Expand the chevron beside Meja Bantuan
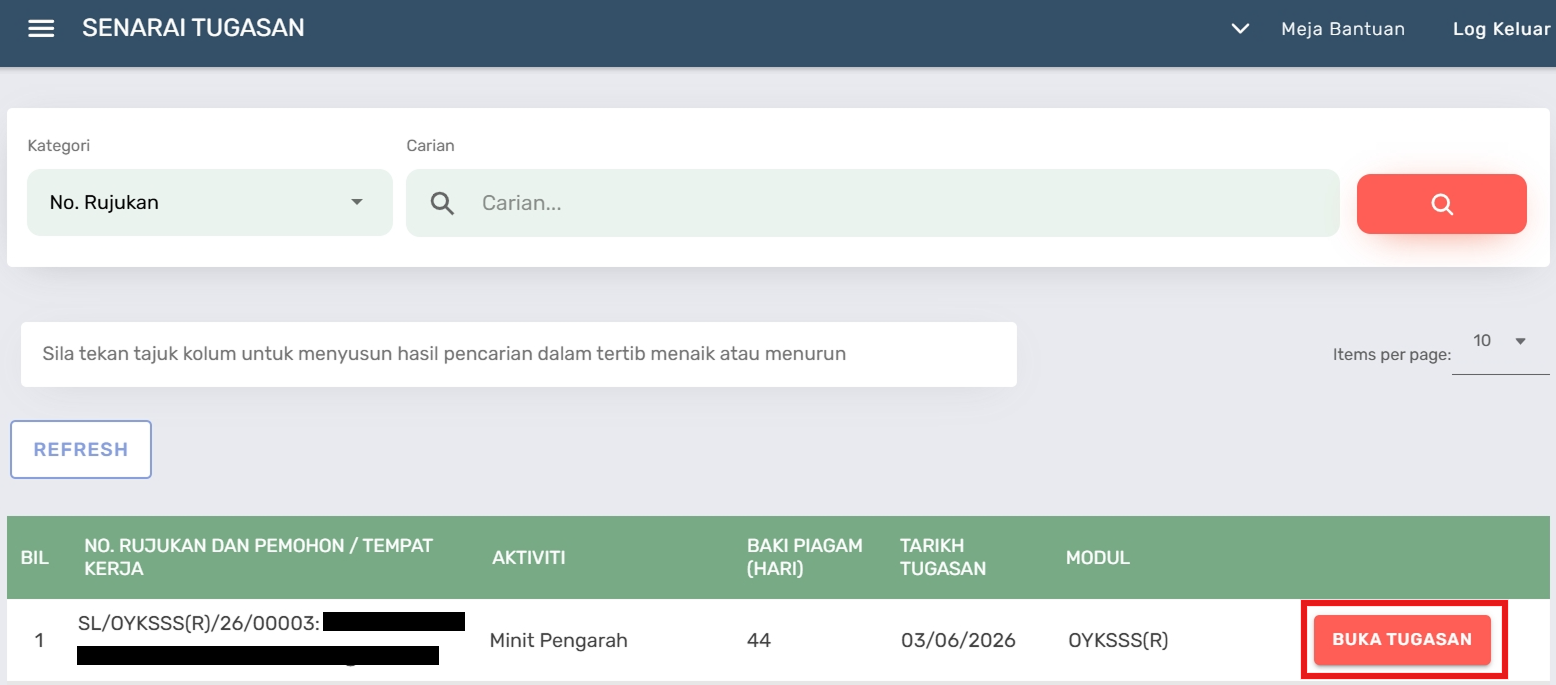1556x685 pixels. pyautogui.click(x=1240, y=29)
